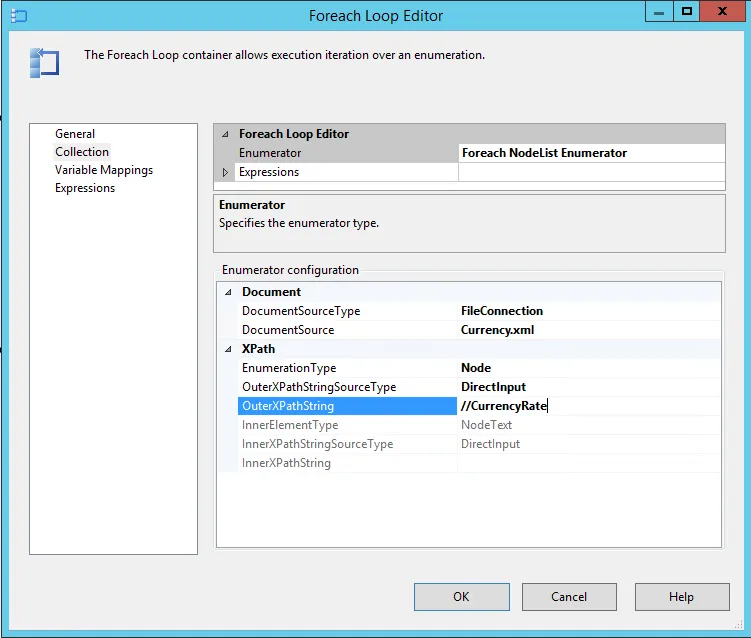This screenshot has width=751, height=638.
Task: Open the Variable Mappings page
Action: point(104,170)
